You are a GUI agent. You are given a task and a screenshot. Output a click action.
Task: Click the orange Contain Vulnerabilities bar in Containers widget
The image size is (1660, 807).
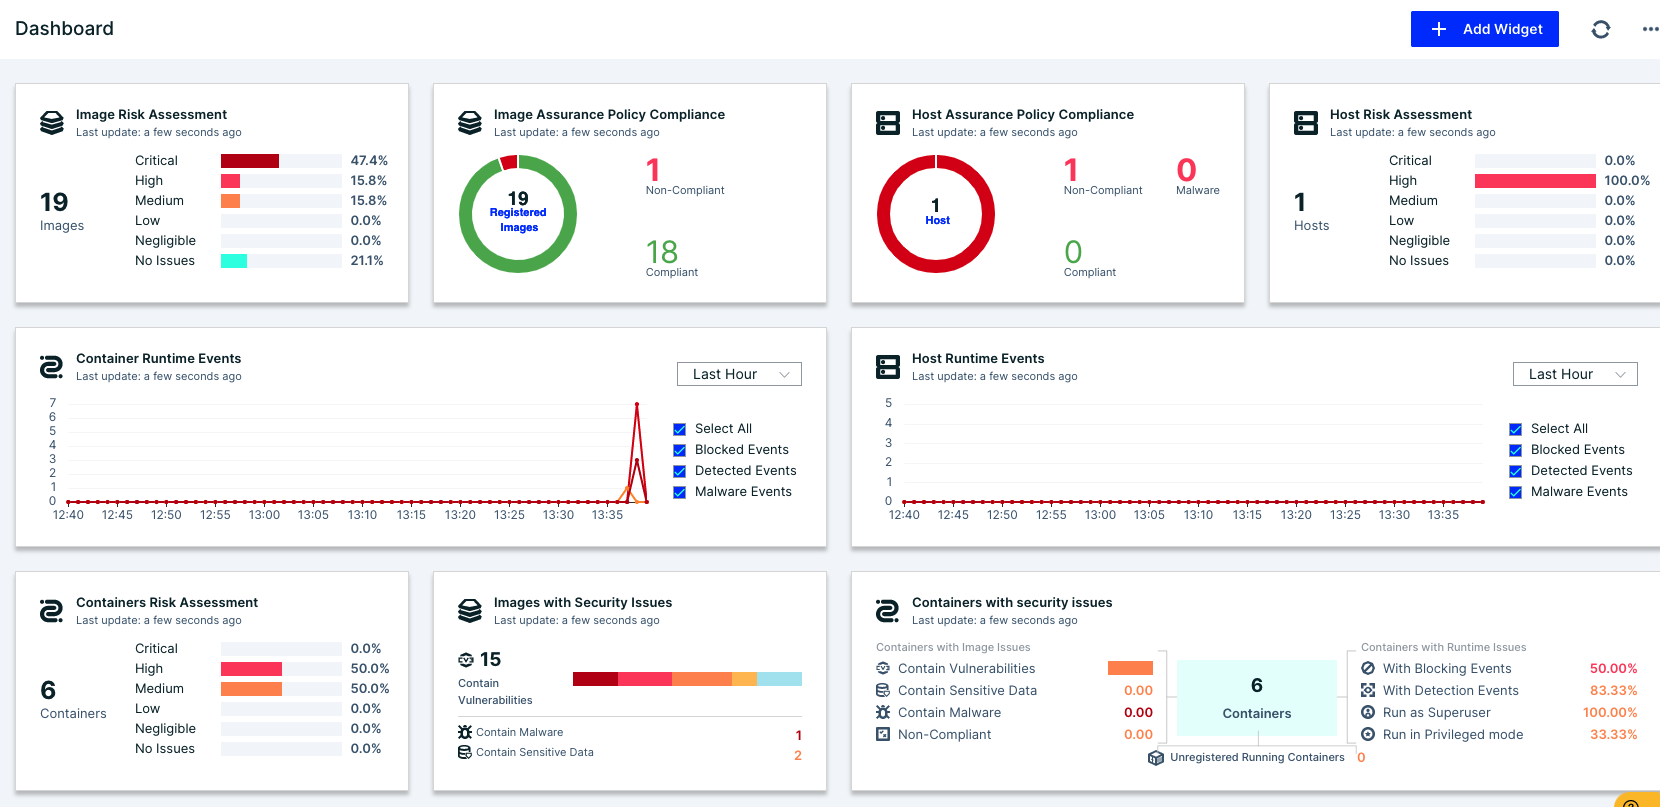point(1130,668)
